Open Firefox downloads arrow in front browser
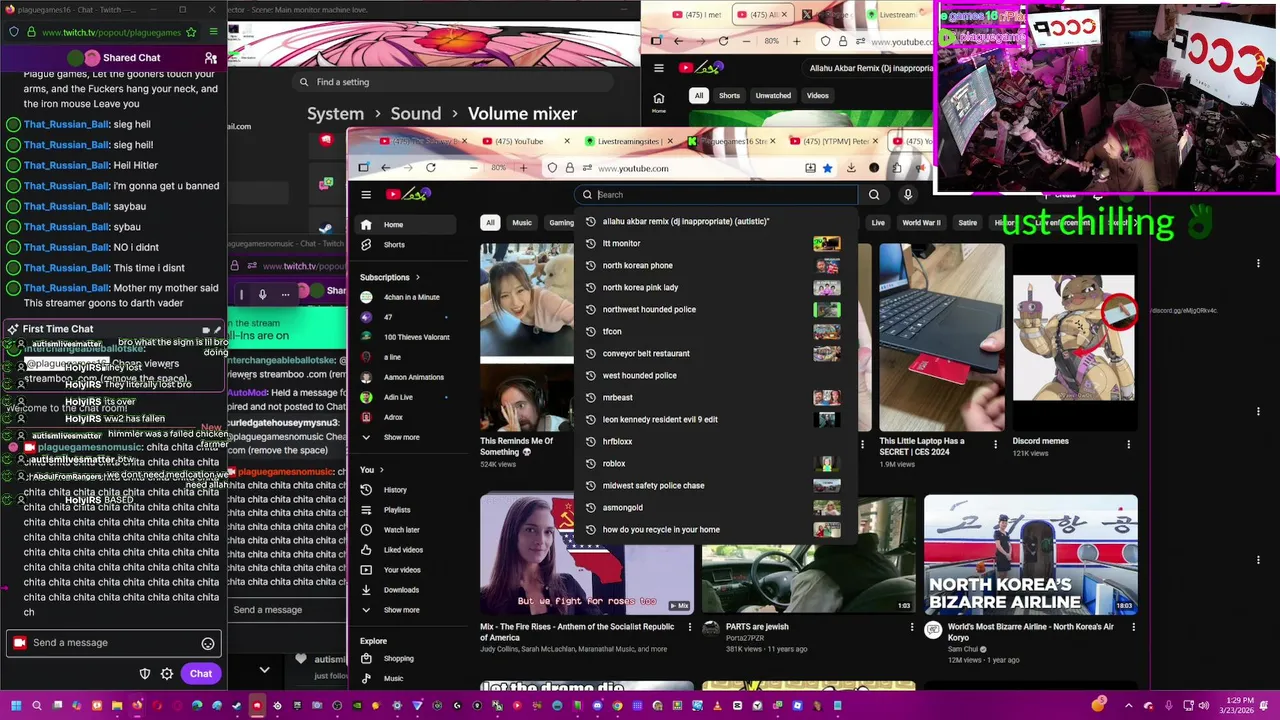 (851, 168)
